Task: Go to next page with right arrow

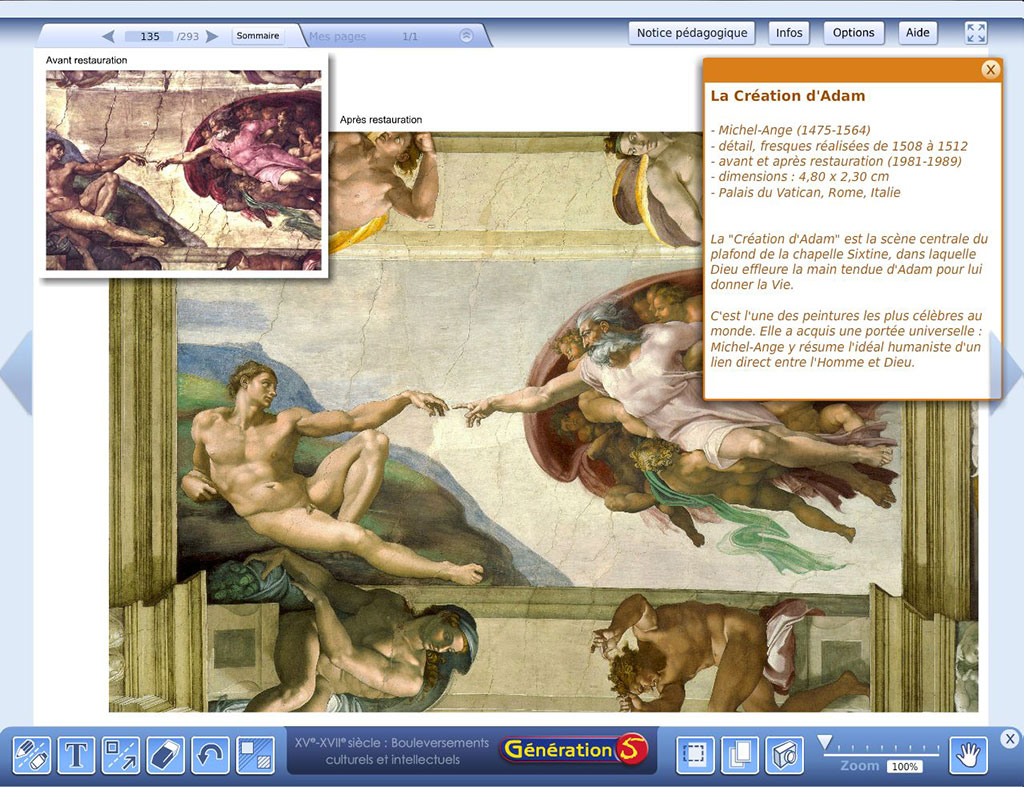Action: point(212,36)
